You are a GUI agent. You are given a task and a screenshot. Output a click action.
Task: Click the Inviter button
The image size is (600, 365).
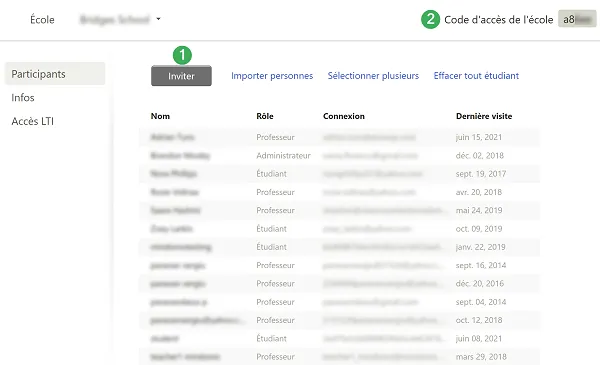181,76
